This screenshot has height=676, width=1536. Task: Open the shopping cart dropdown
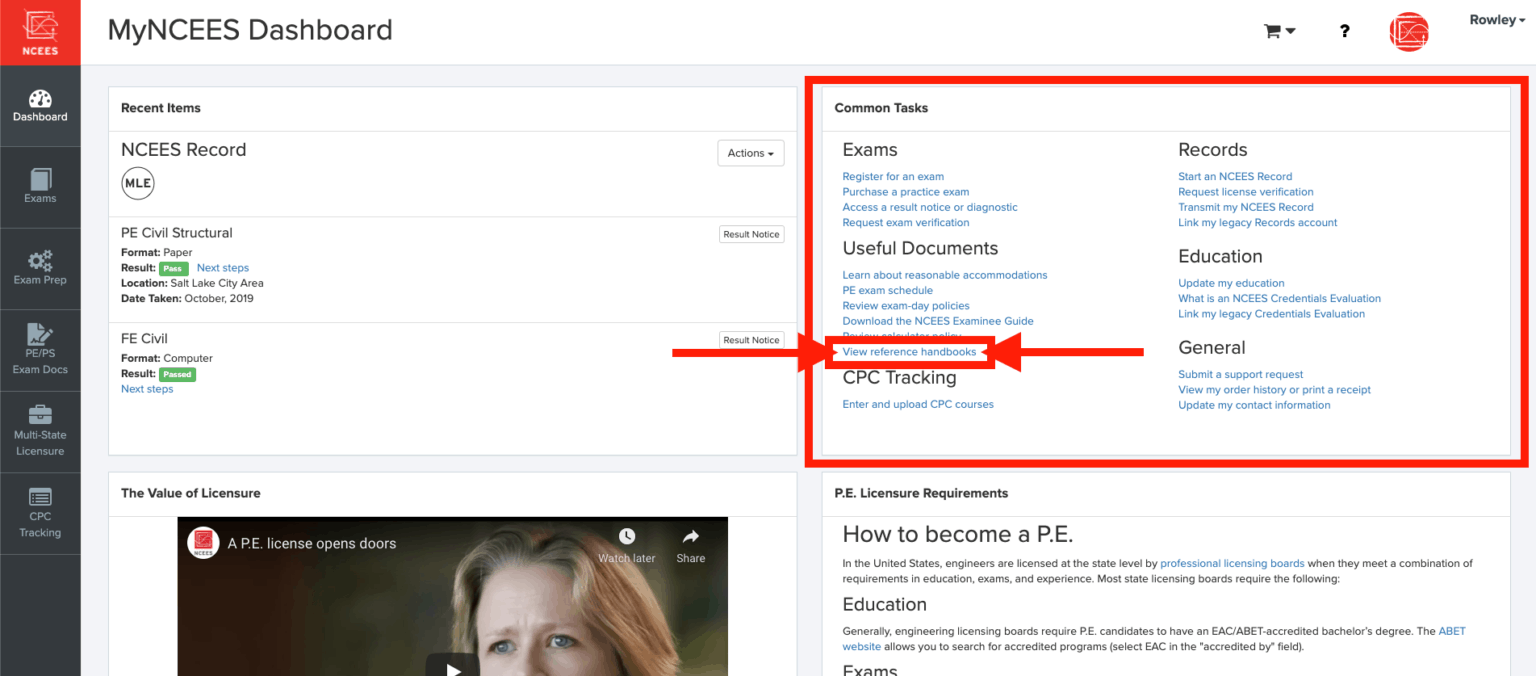(x=1278, y=31)
